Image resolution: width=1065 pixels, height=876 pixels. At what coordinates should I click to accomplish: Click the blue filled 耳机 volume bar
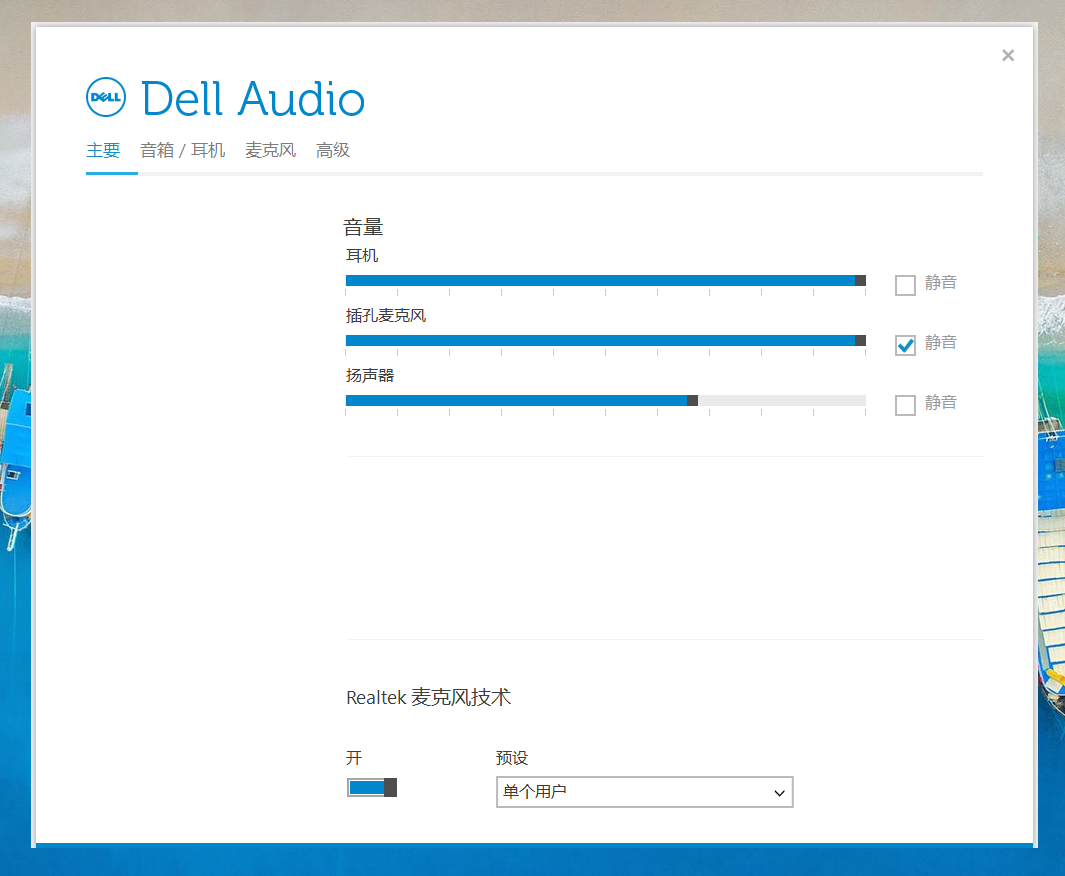[600, 281]
